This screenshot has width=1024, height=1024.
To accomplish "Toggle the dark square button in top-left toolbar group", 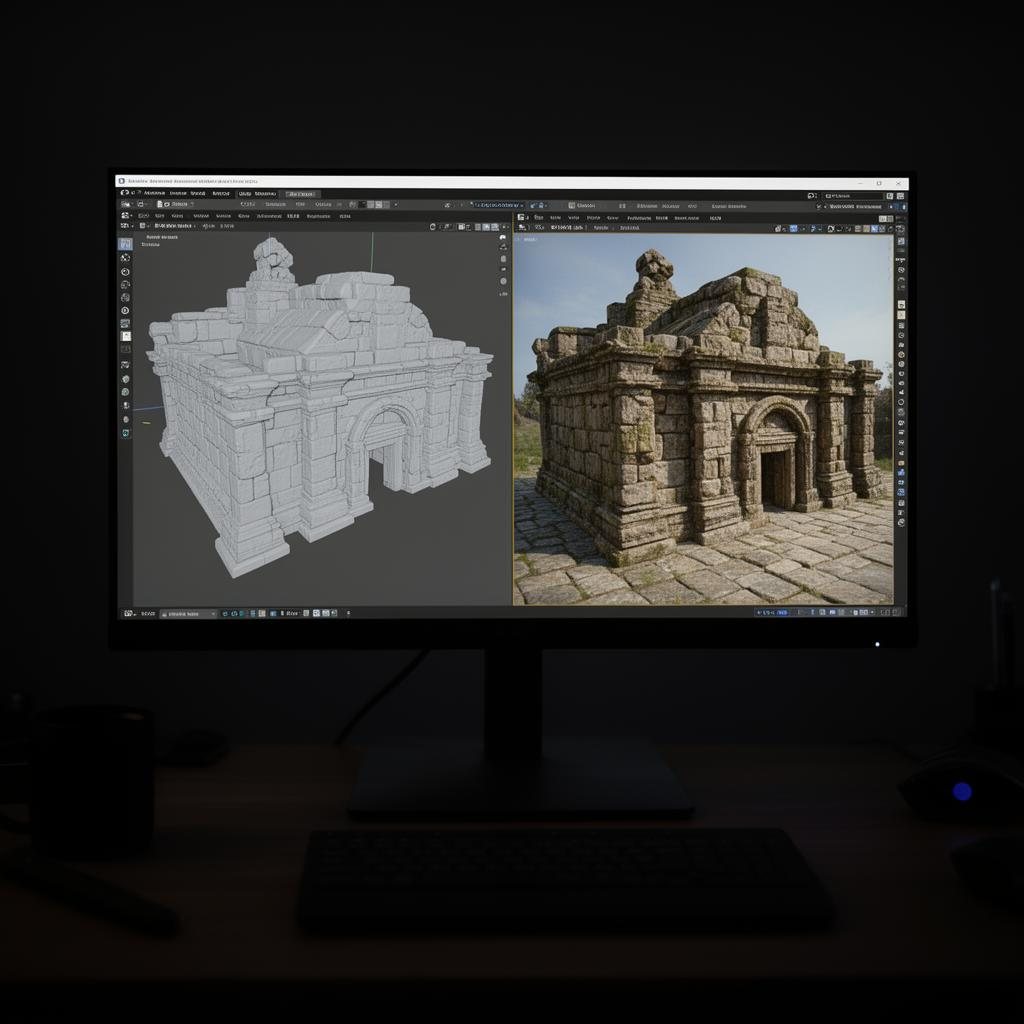I will pyautogui.click(x=362, y=204).
